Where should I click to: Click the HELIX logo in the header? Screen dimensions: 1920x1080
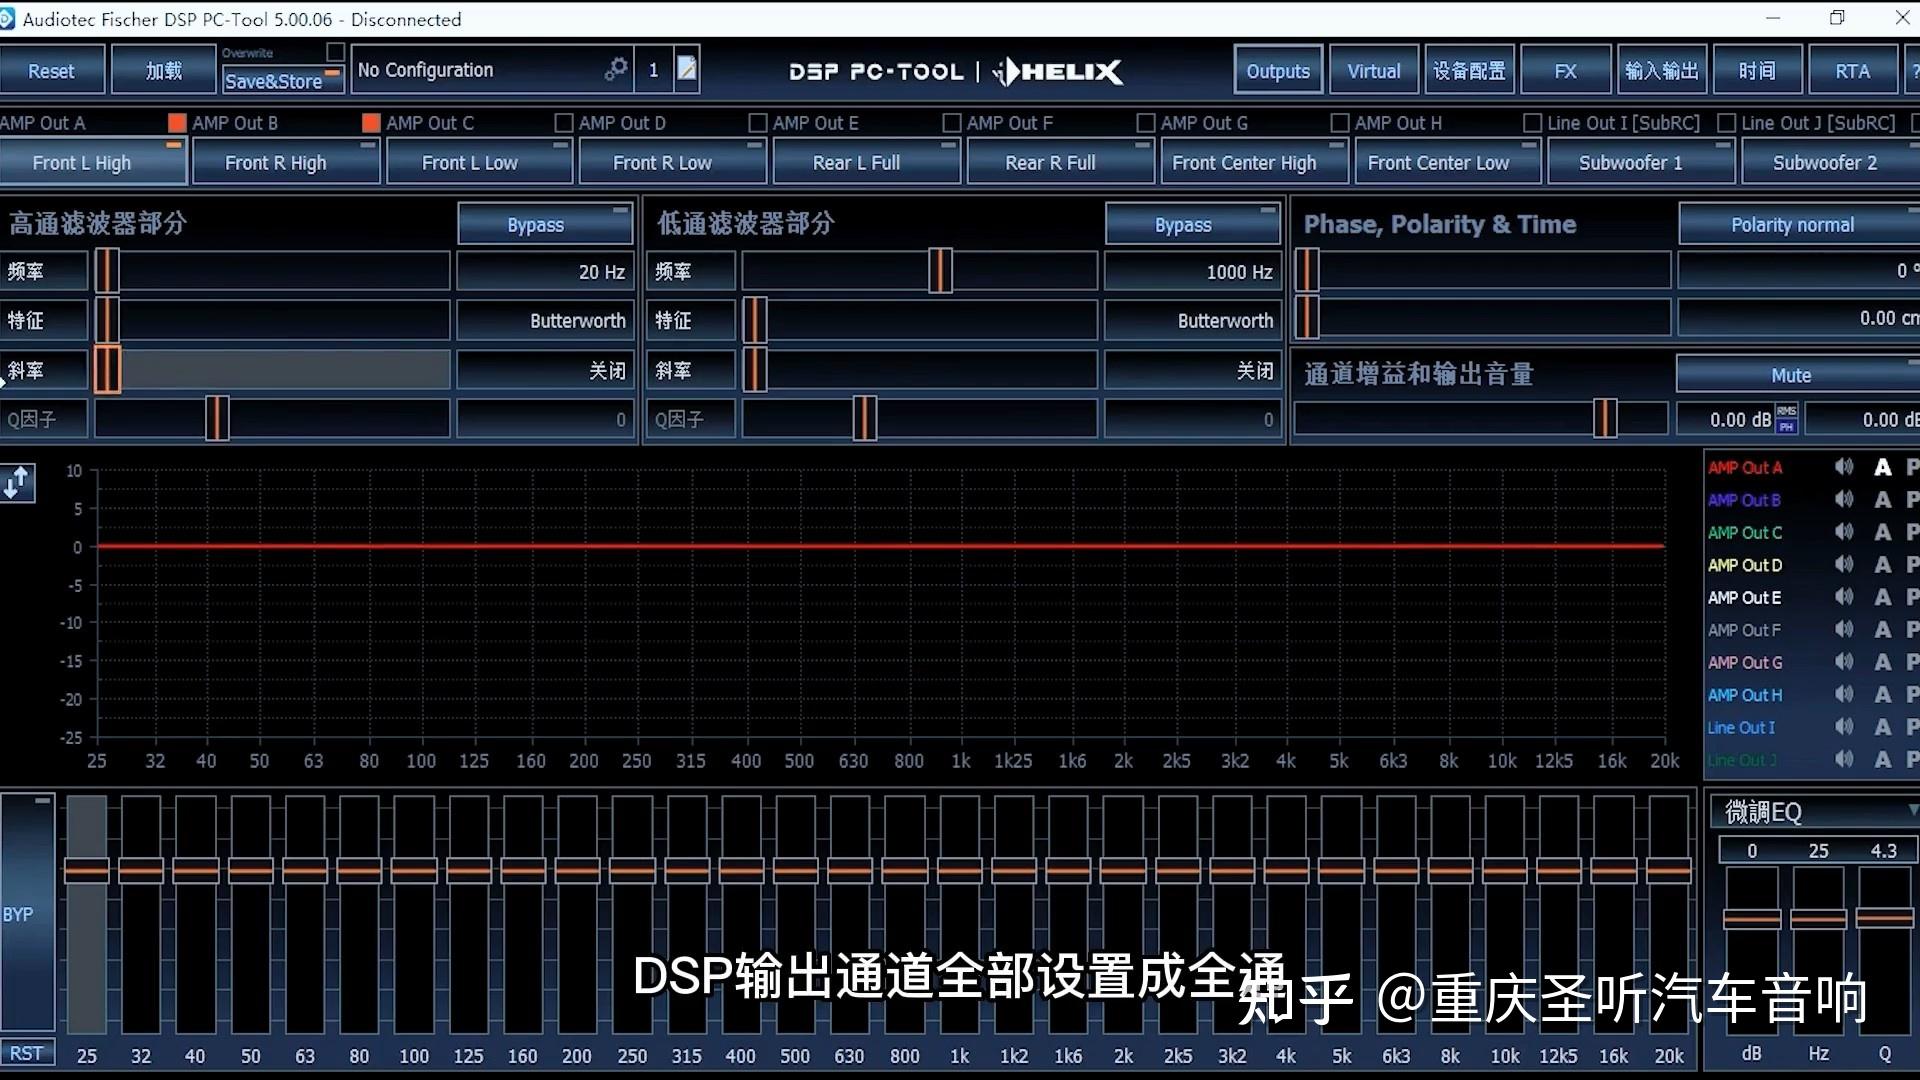[x=1057, y=71]
